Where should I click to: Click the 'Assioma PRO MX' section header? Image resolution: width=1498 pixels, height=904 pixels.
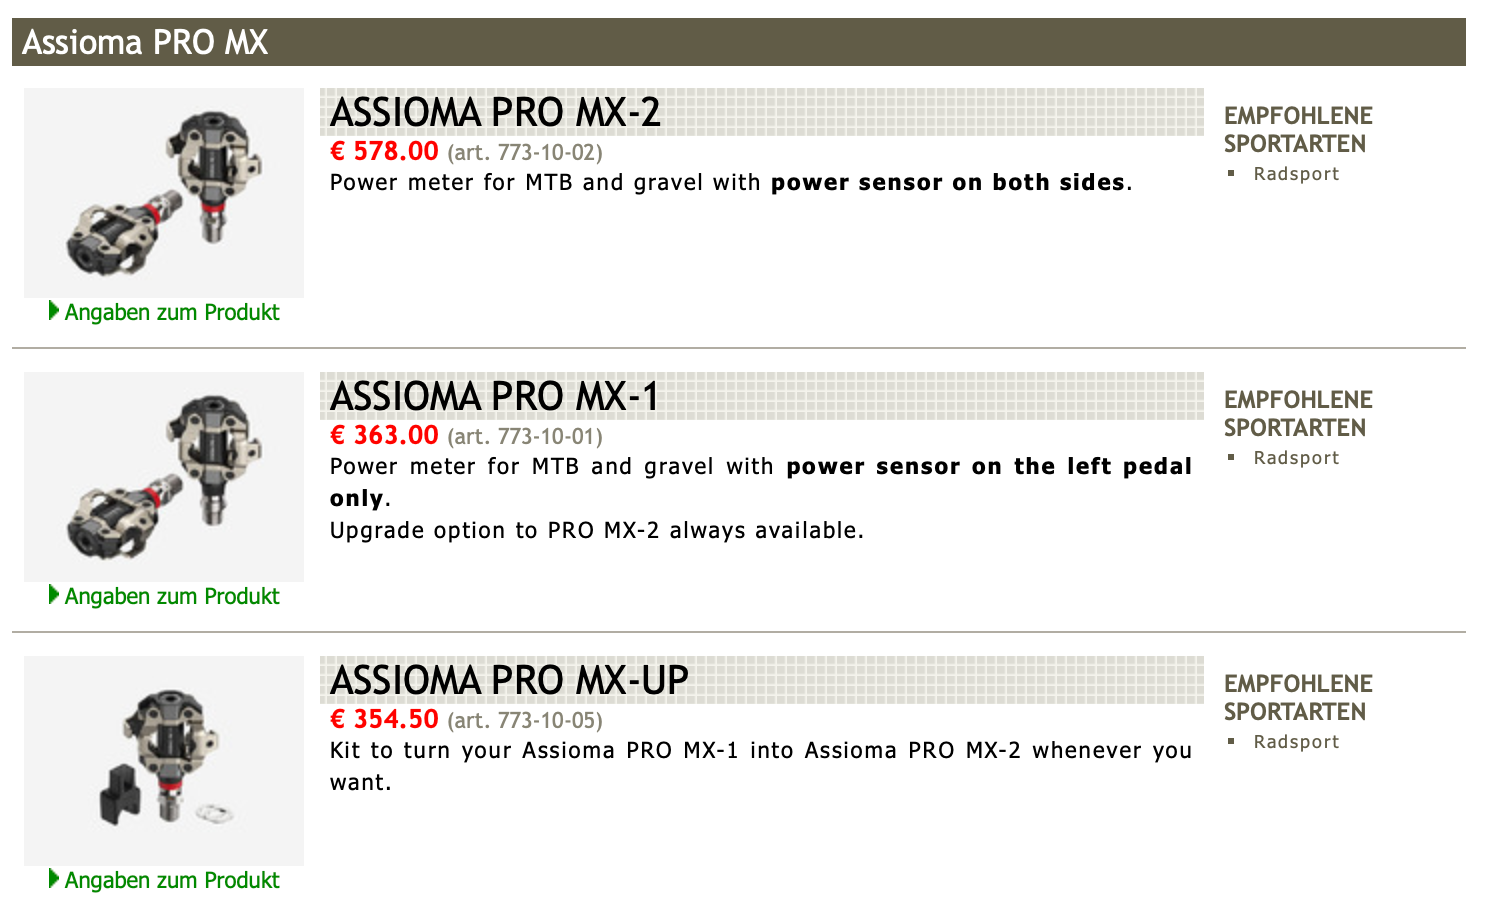pos(145,43)
